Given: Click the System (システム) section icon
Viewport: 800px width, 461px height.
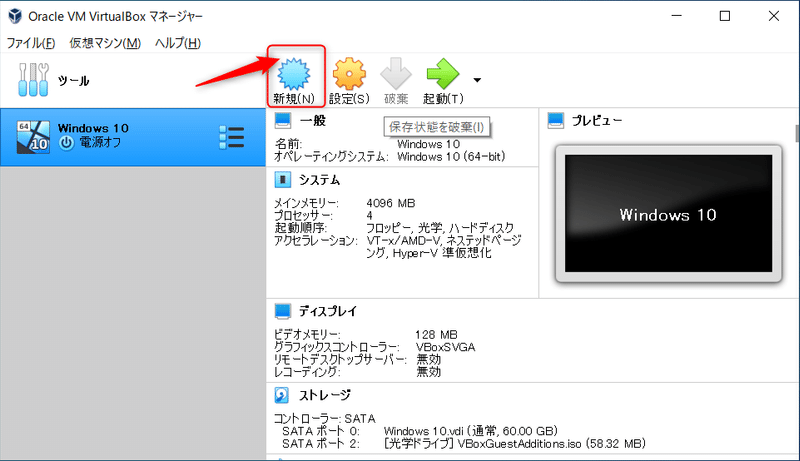Looking at the screenshot, I should [283, 180].
